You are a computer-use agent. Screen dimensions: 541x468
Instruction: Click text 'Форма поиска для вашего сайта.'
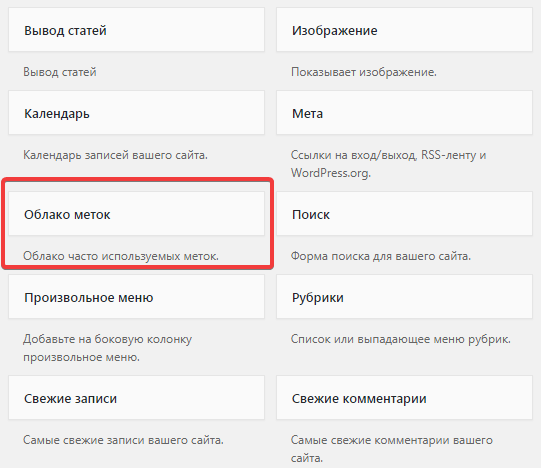pos(381,256)
